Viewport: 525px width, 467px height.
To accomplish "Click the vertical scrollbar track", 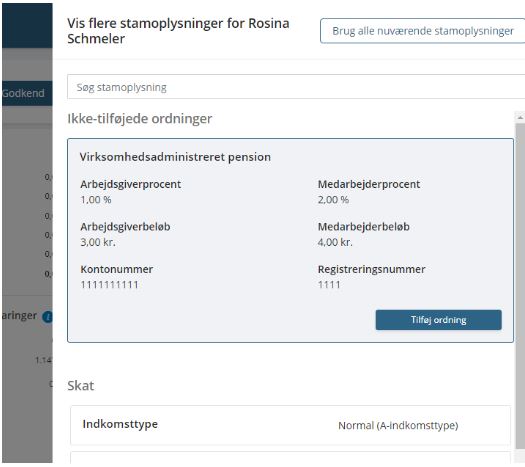I will [520, 286].
